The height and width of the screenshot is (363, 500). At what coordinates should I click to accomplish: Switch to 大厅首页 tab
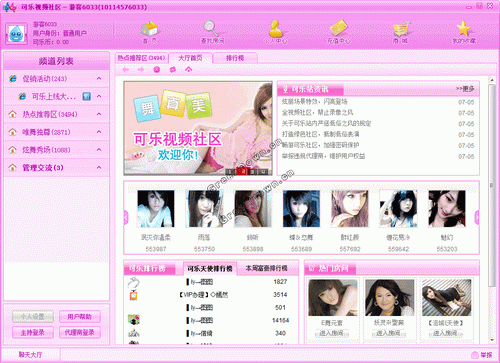pos(190,58)
